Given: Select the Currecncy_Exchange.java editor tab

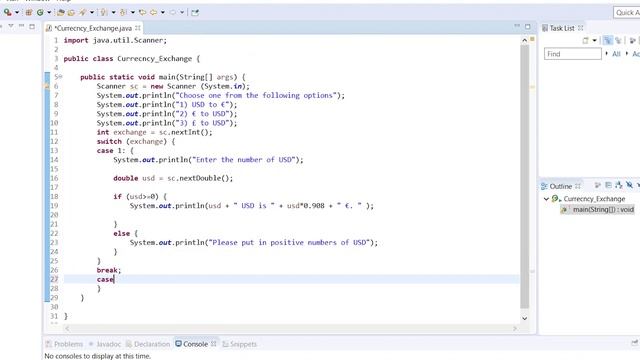Looking at the screenshot, I should pyautogui.click(x=93, y=28).
